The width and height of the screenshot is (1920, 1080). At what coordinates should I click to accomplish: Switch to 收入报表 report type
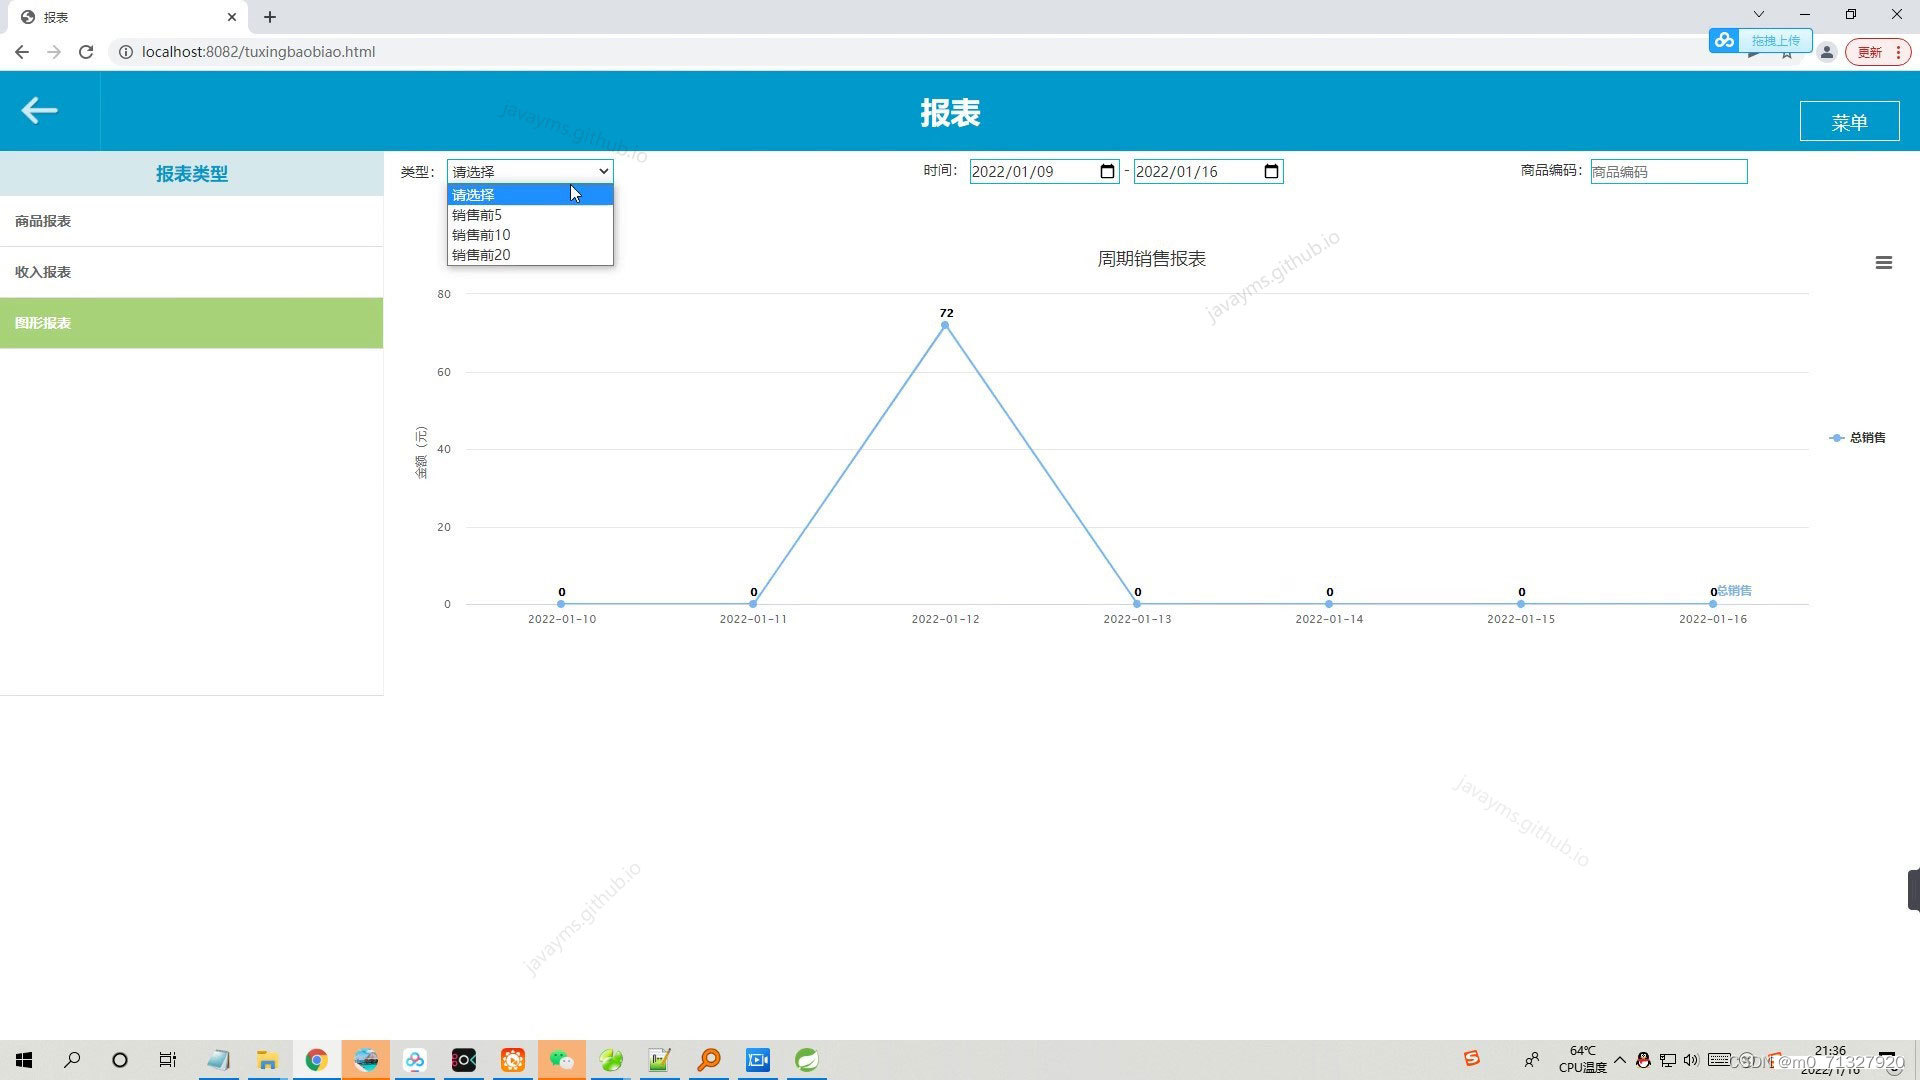[x=43, y=272]
